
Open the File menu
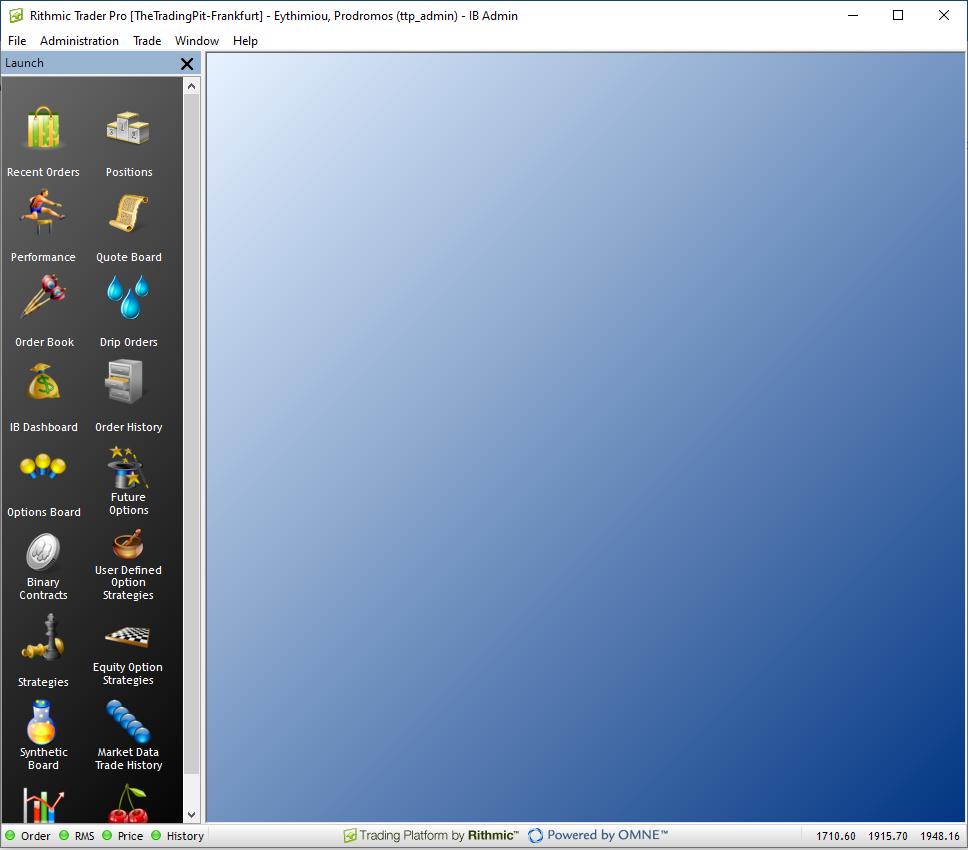click(17, 41)
